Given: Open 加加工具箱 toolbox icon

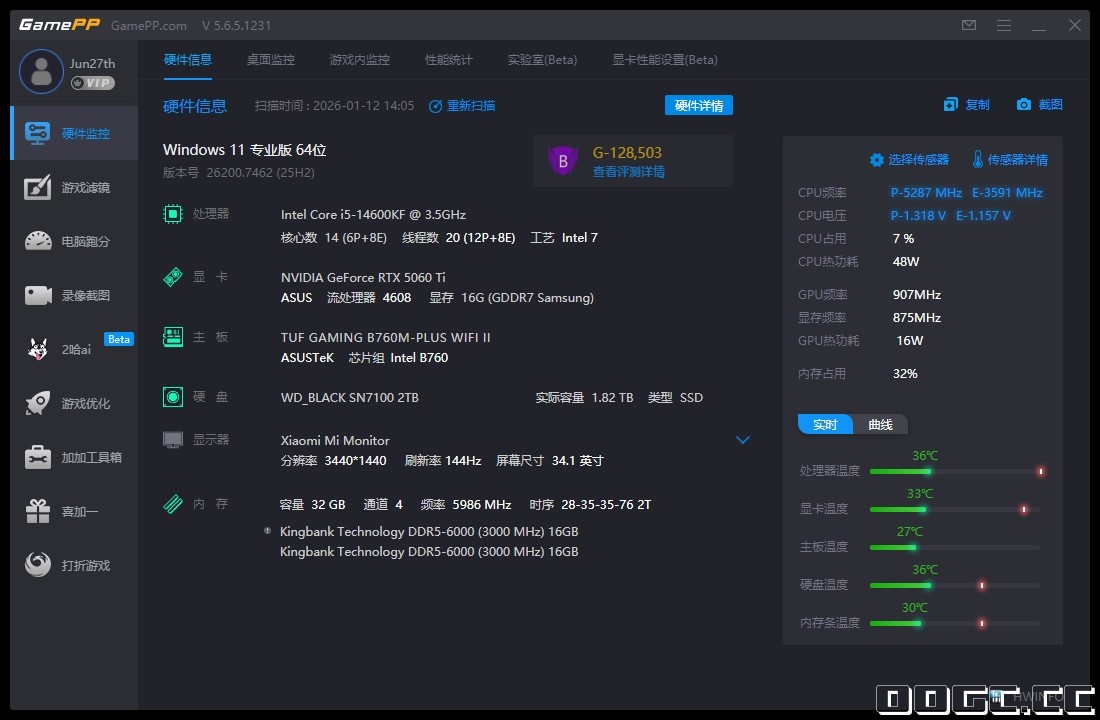Looking at the screenshot, I should [38, 457].
